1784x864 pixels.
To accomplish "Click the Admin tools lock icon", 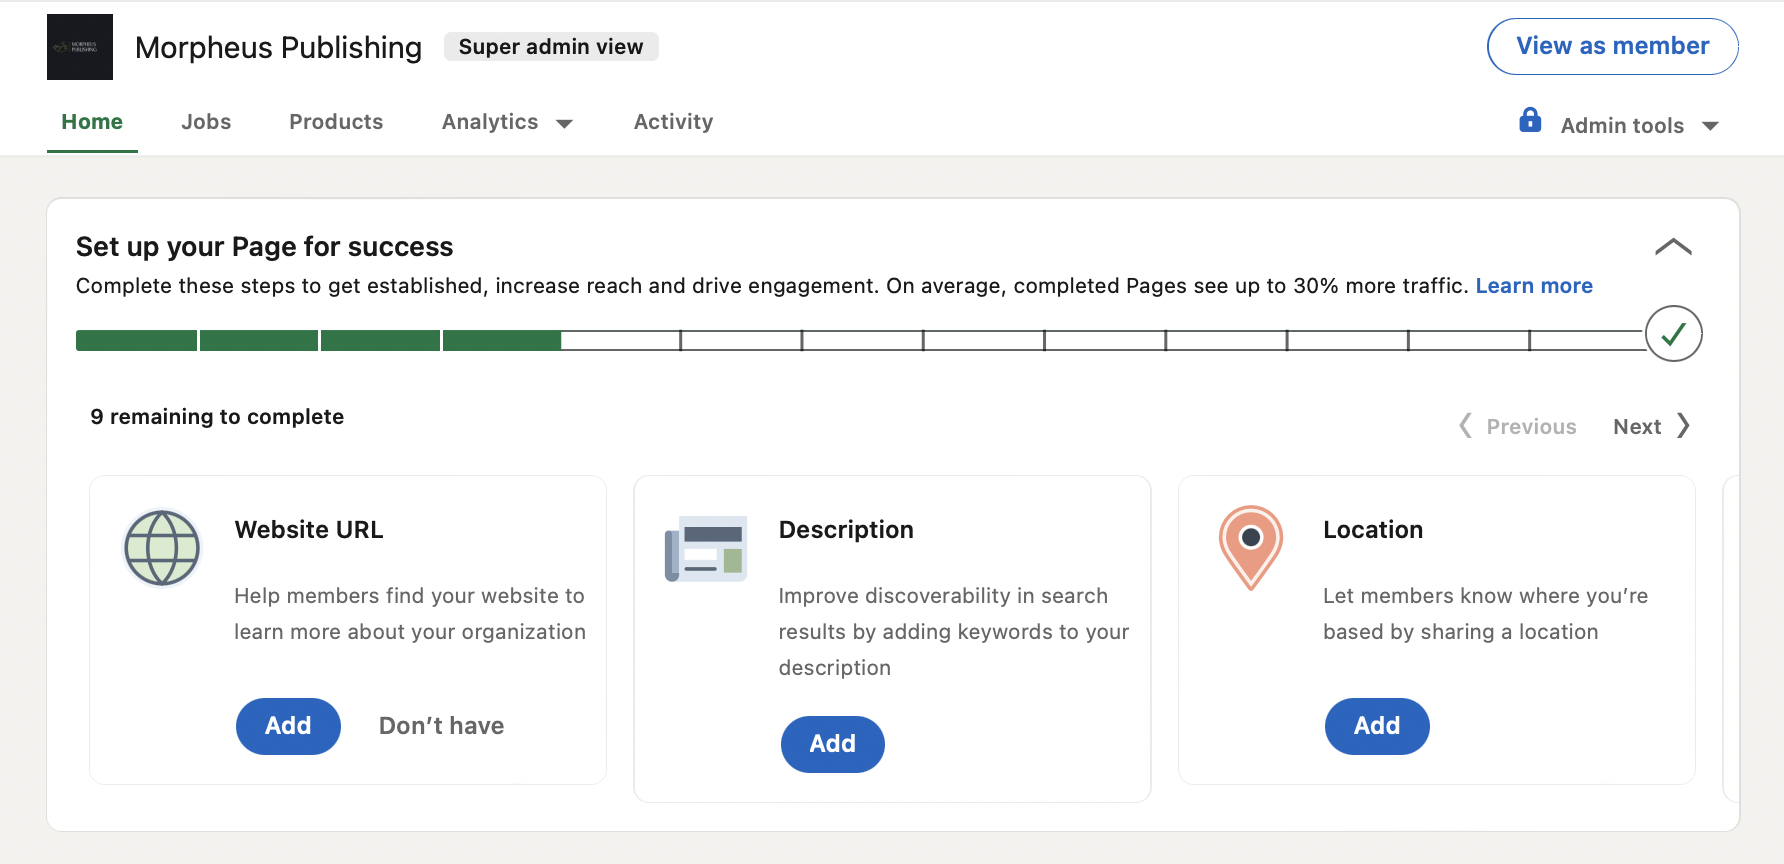I will (x=1530, y=120).
